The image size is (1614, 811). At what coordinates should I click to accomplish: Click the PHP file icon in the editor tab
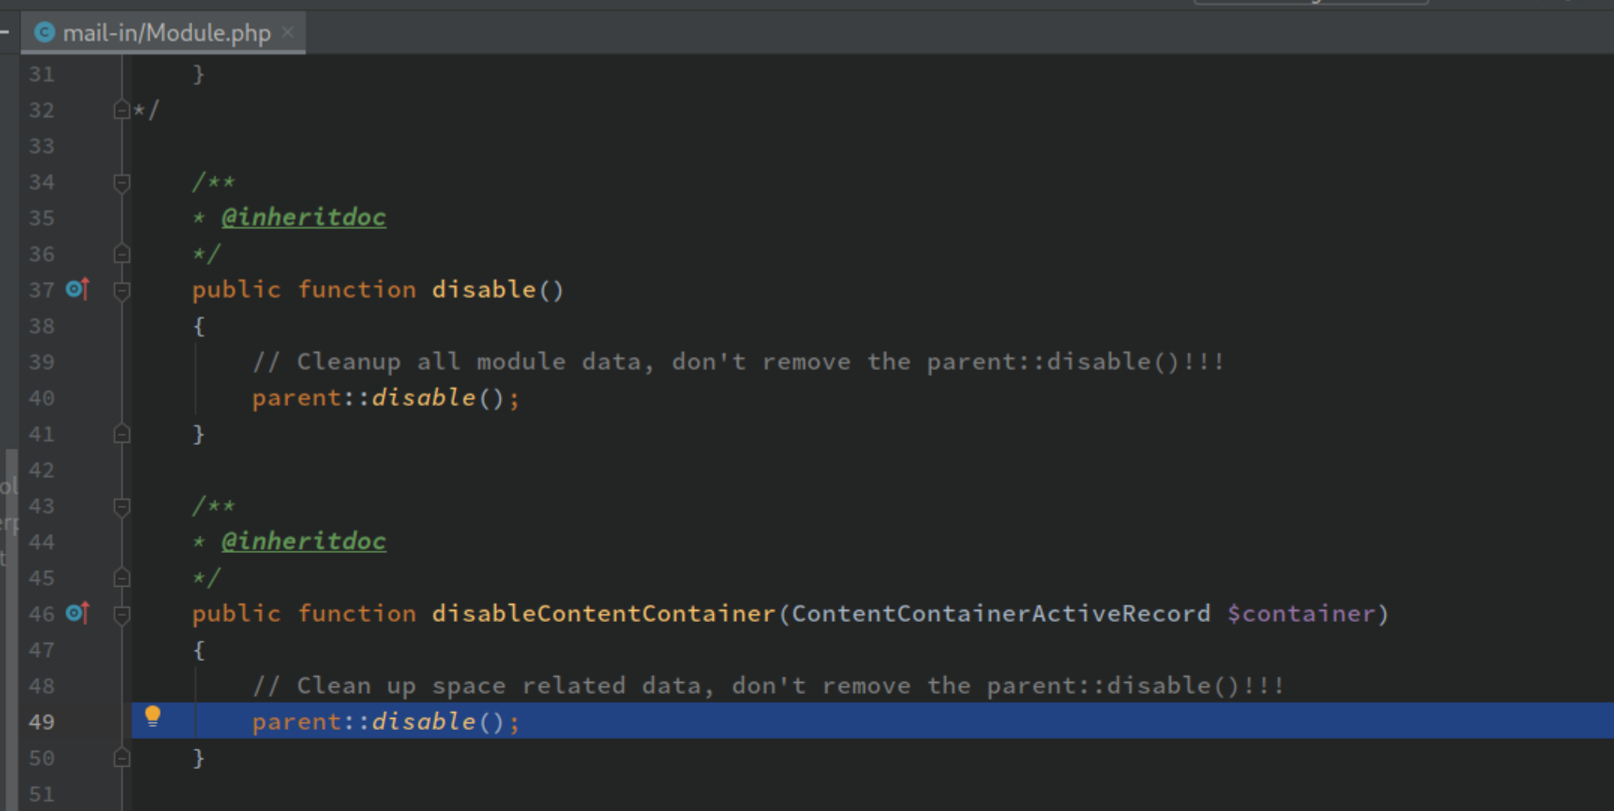44,32
